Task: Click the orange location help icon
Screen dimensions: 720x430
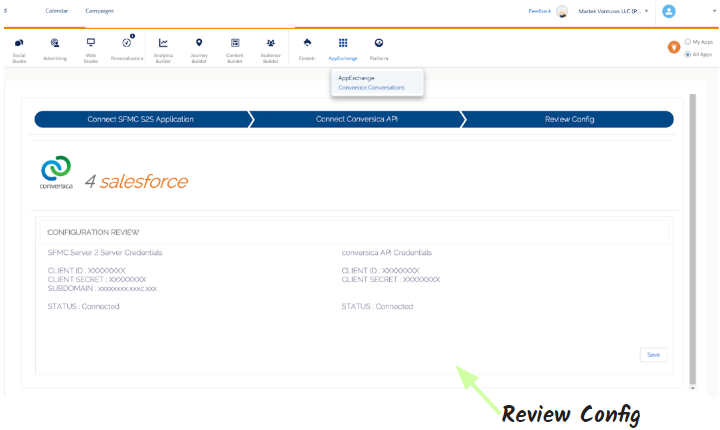Action: coord(674,47)
